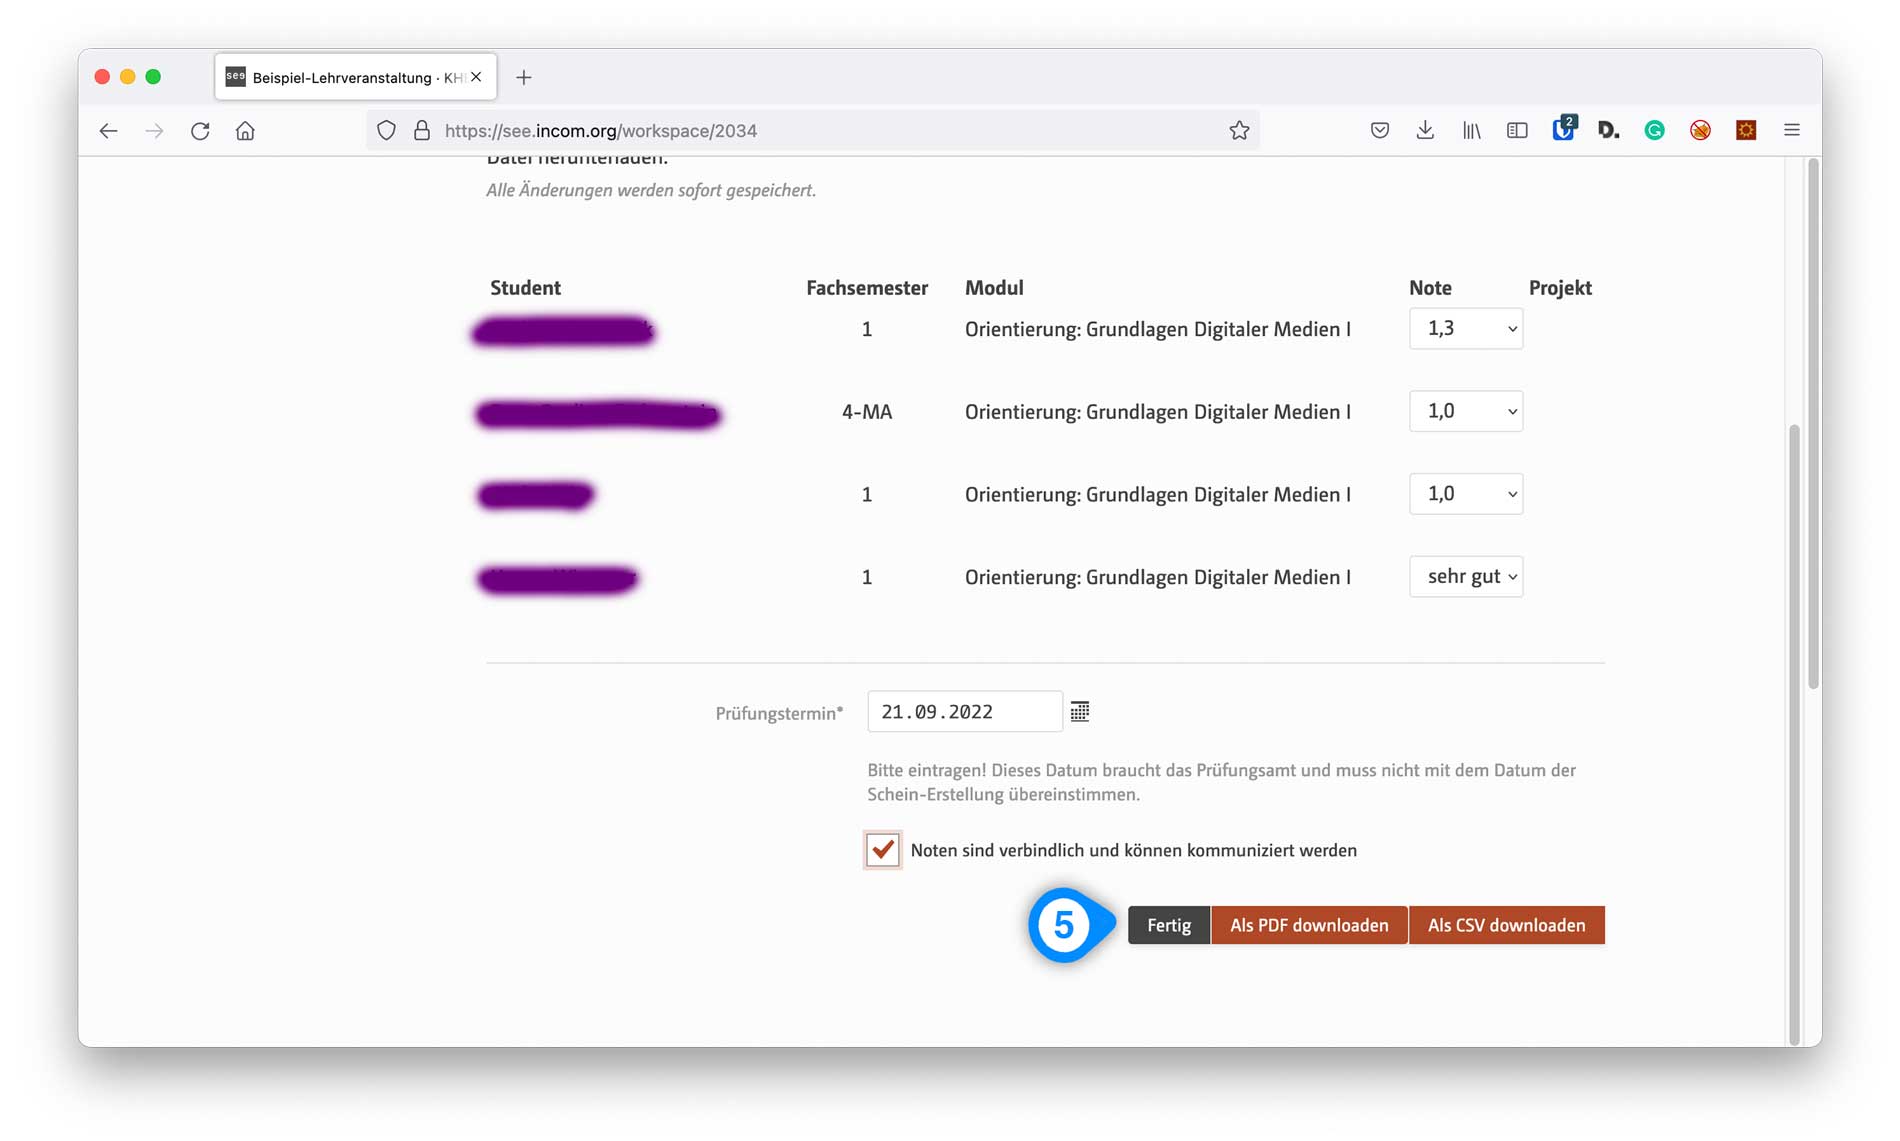Click the shield tracking protection icon
This screenshot has height=1141, width=1900.
point(386,131)
